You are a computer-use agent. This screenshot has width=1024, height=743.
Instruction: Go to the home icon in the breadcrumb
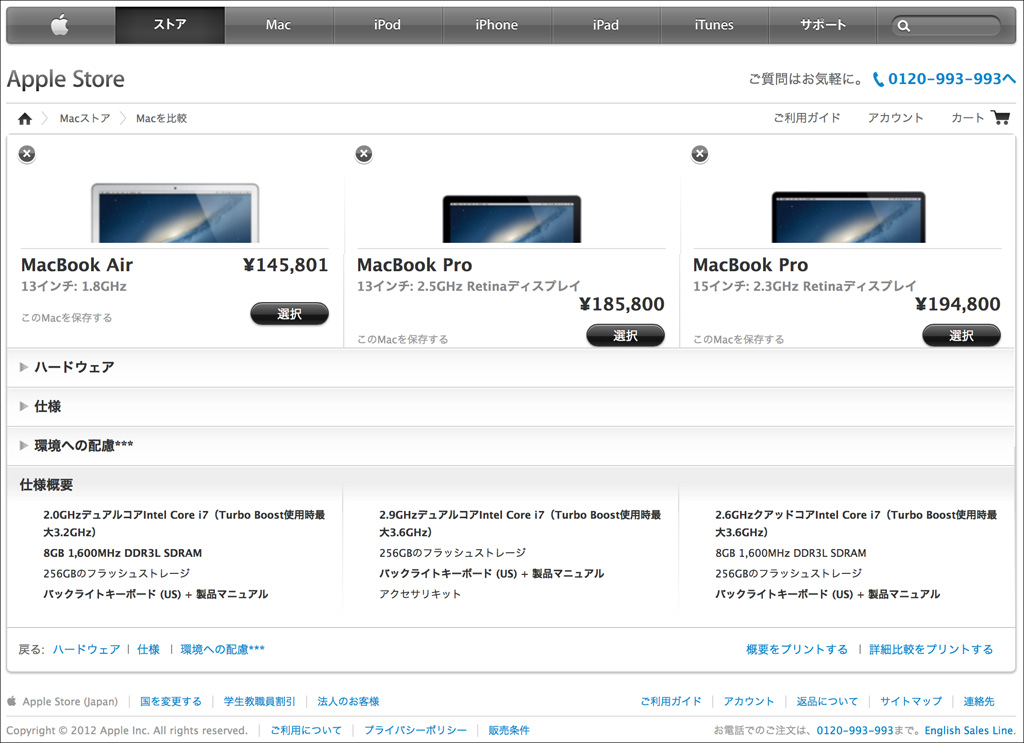(x=25, y=118)
